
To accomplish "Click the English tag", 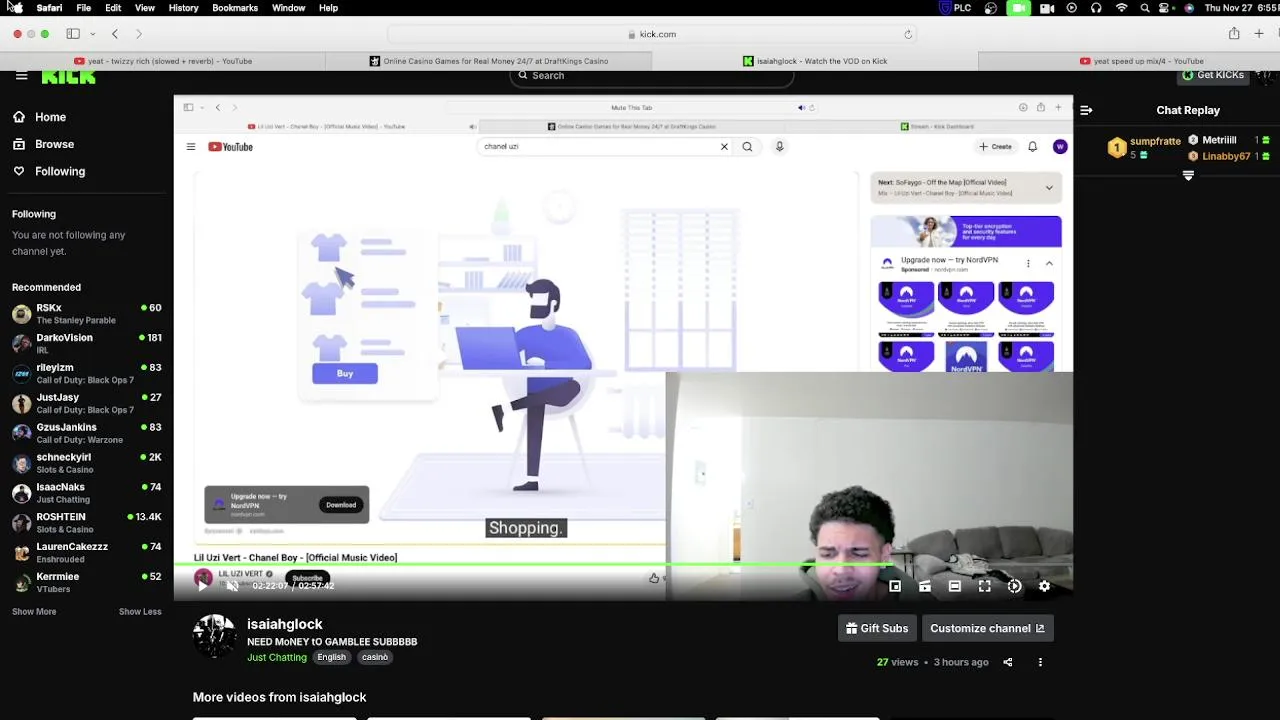I will point(331,657).
